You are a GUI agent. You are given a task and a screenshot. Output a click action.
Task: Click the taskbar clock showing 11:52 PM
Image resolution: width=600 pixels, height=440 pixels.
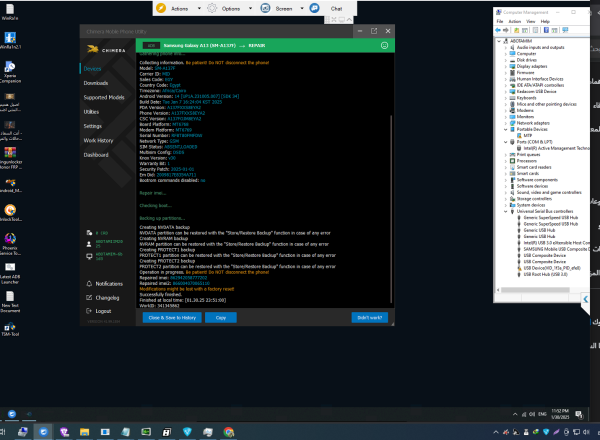(560, 414)
